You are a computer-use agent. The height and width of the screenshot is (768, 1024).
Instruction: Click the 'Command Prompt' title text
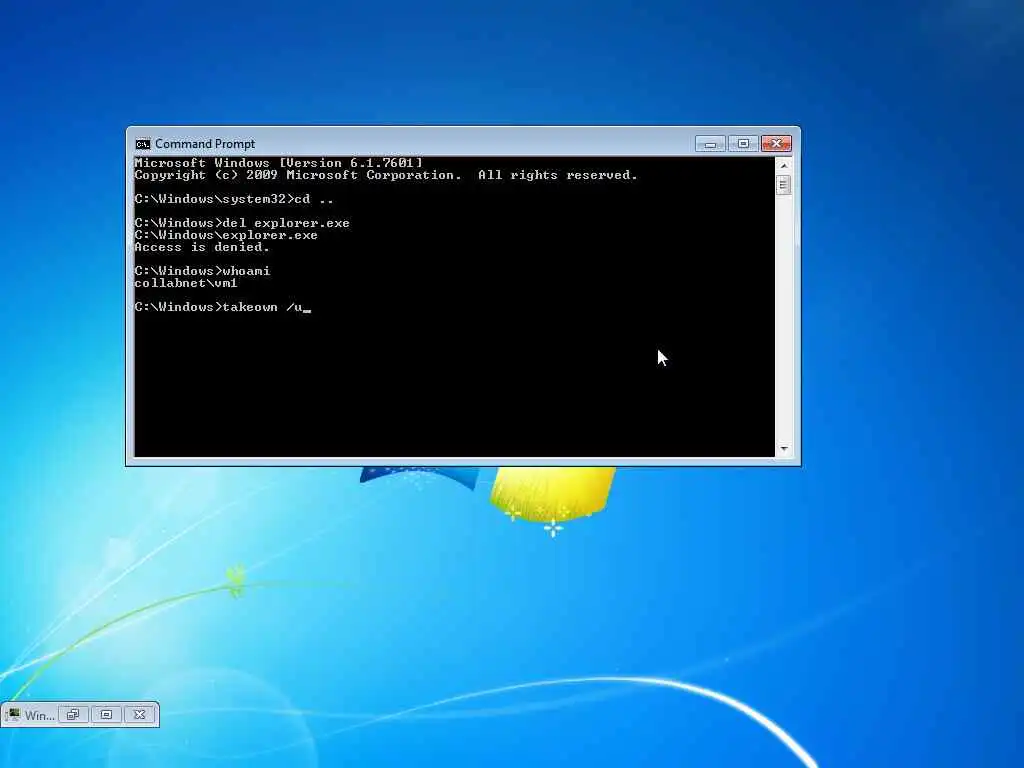205,144
